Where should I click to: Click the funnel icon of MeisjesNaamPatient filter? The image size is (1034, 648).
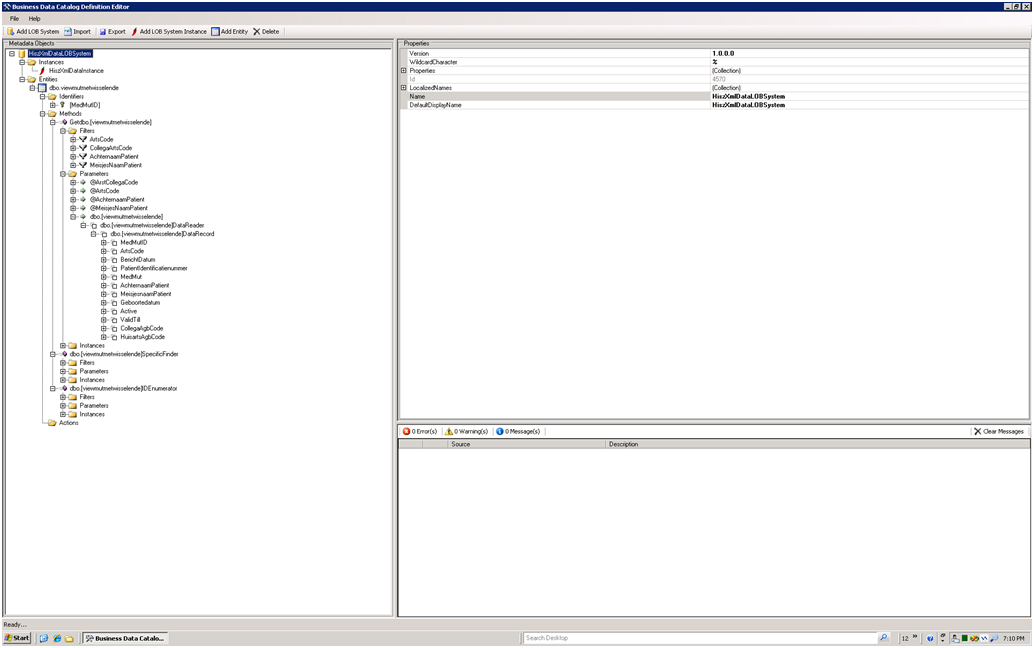(x=83, y=165)
